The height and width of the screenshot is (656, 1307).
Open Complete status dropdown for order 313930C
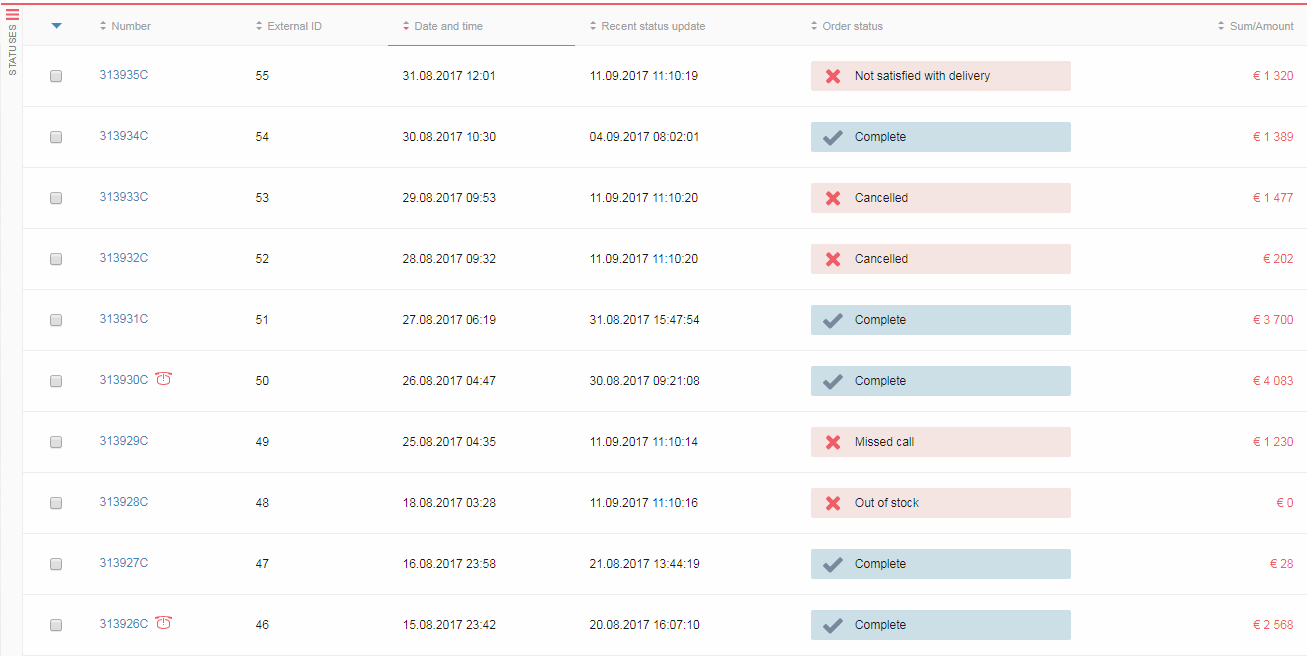click(x=940, y=381)
